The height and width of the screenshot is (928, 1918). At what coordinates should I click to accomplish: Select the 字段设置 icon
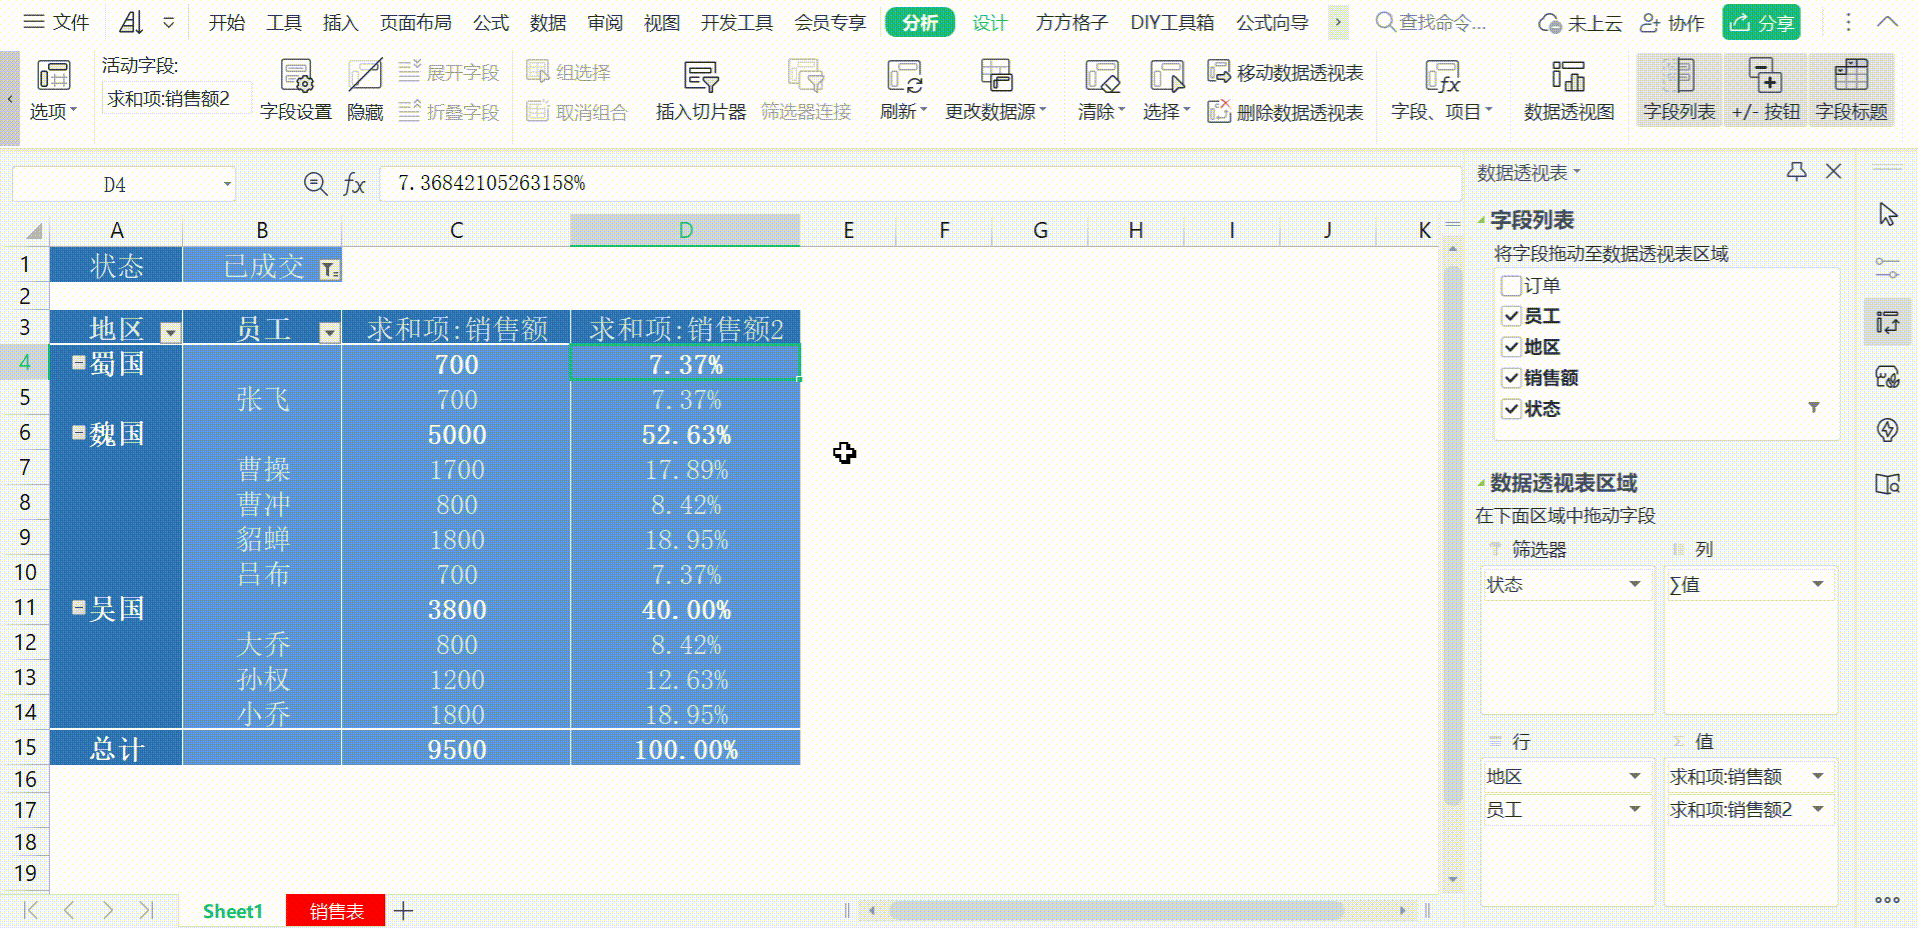pos(296,90)
